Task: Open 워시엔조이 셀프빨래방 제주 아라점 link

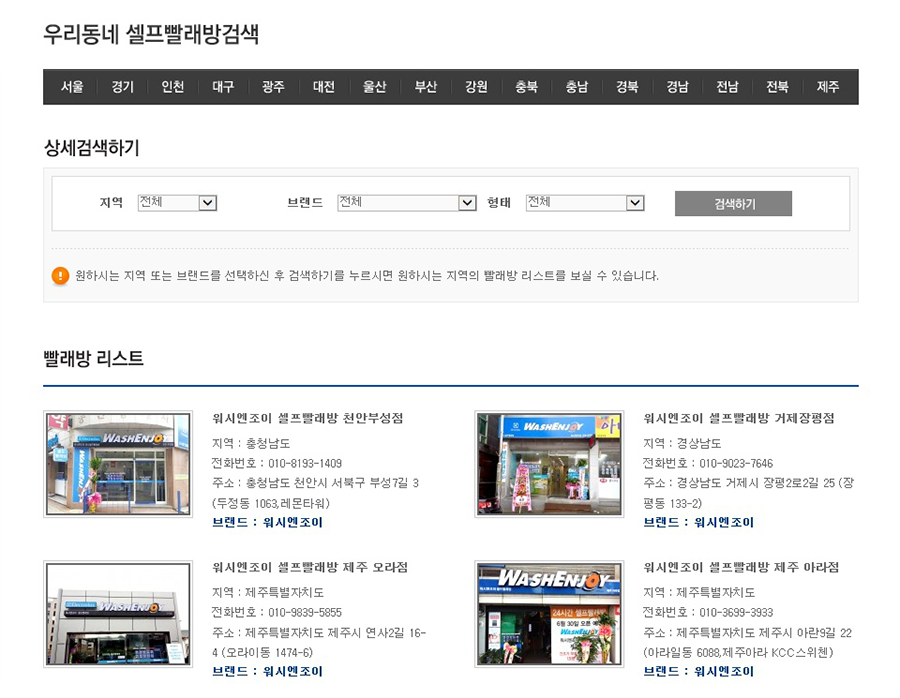Action: (x=741, y=567)
